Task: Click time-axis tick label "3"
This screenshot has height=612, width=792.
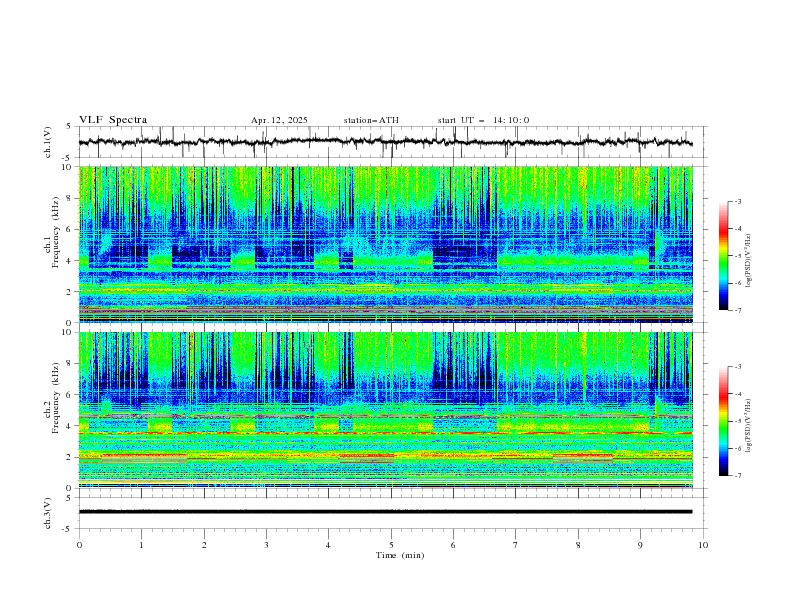Action: point(266,545)
